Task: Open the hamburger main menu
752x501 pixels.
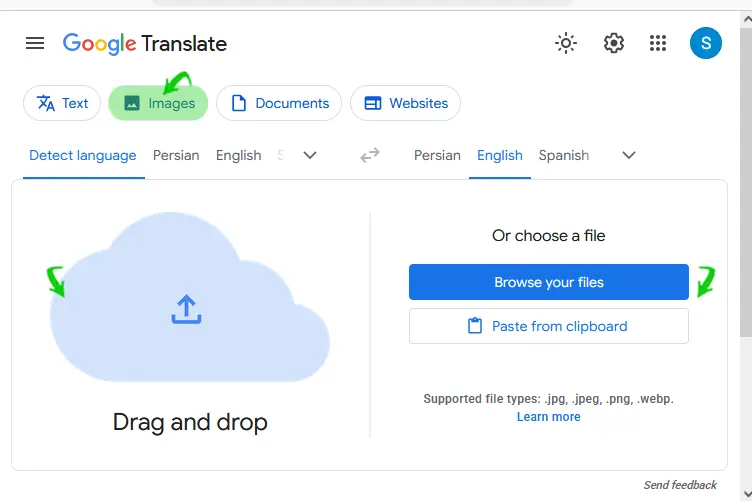Action: click(35, 43)
